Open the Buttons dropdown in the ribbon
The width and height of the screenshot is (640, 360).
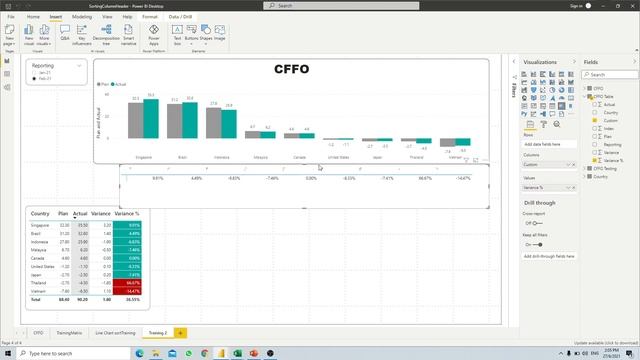pyautogui.click(x=191, y=35)
